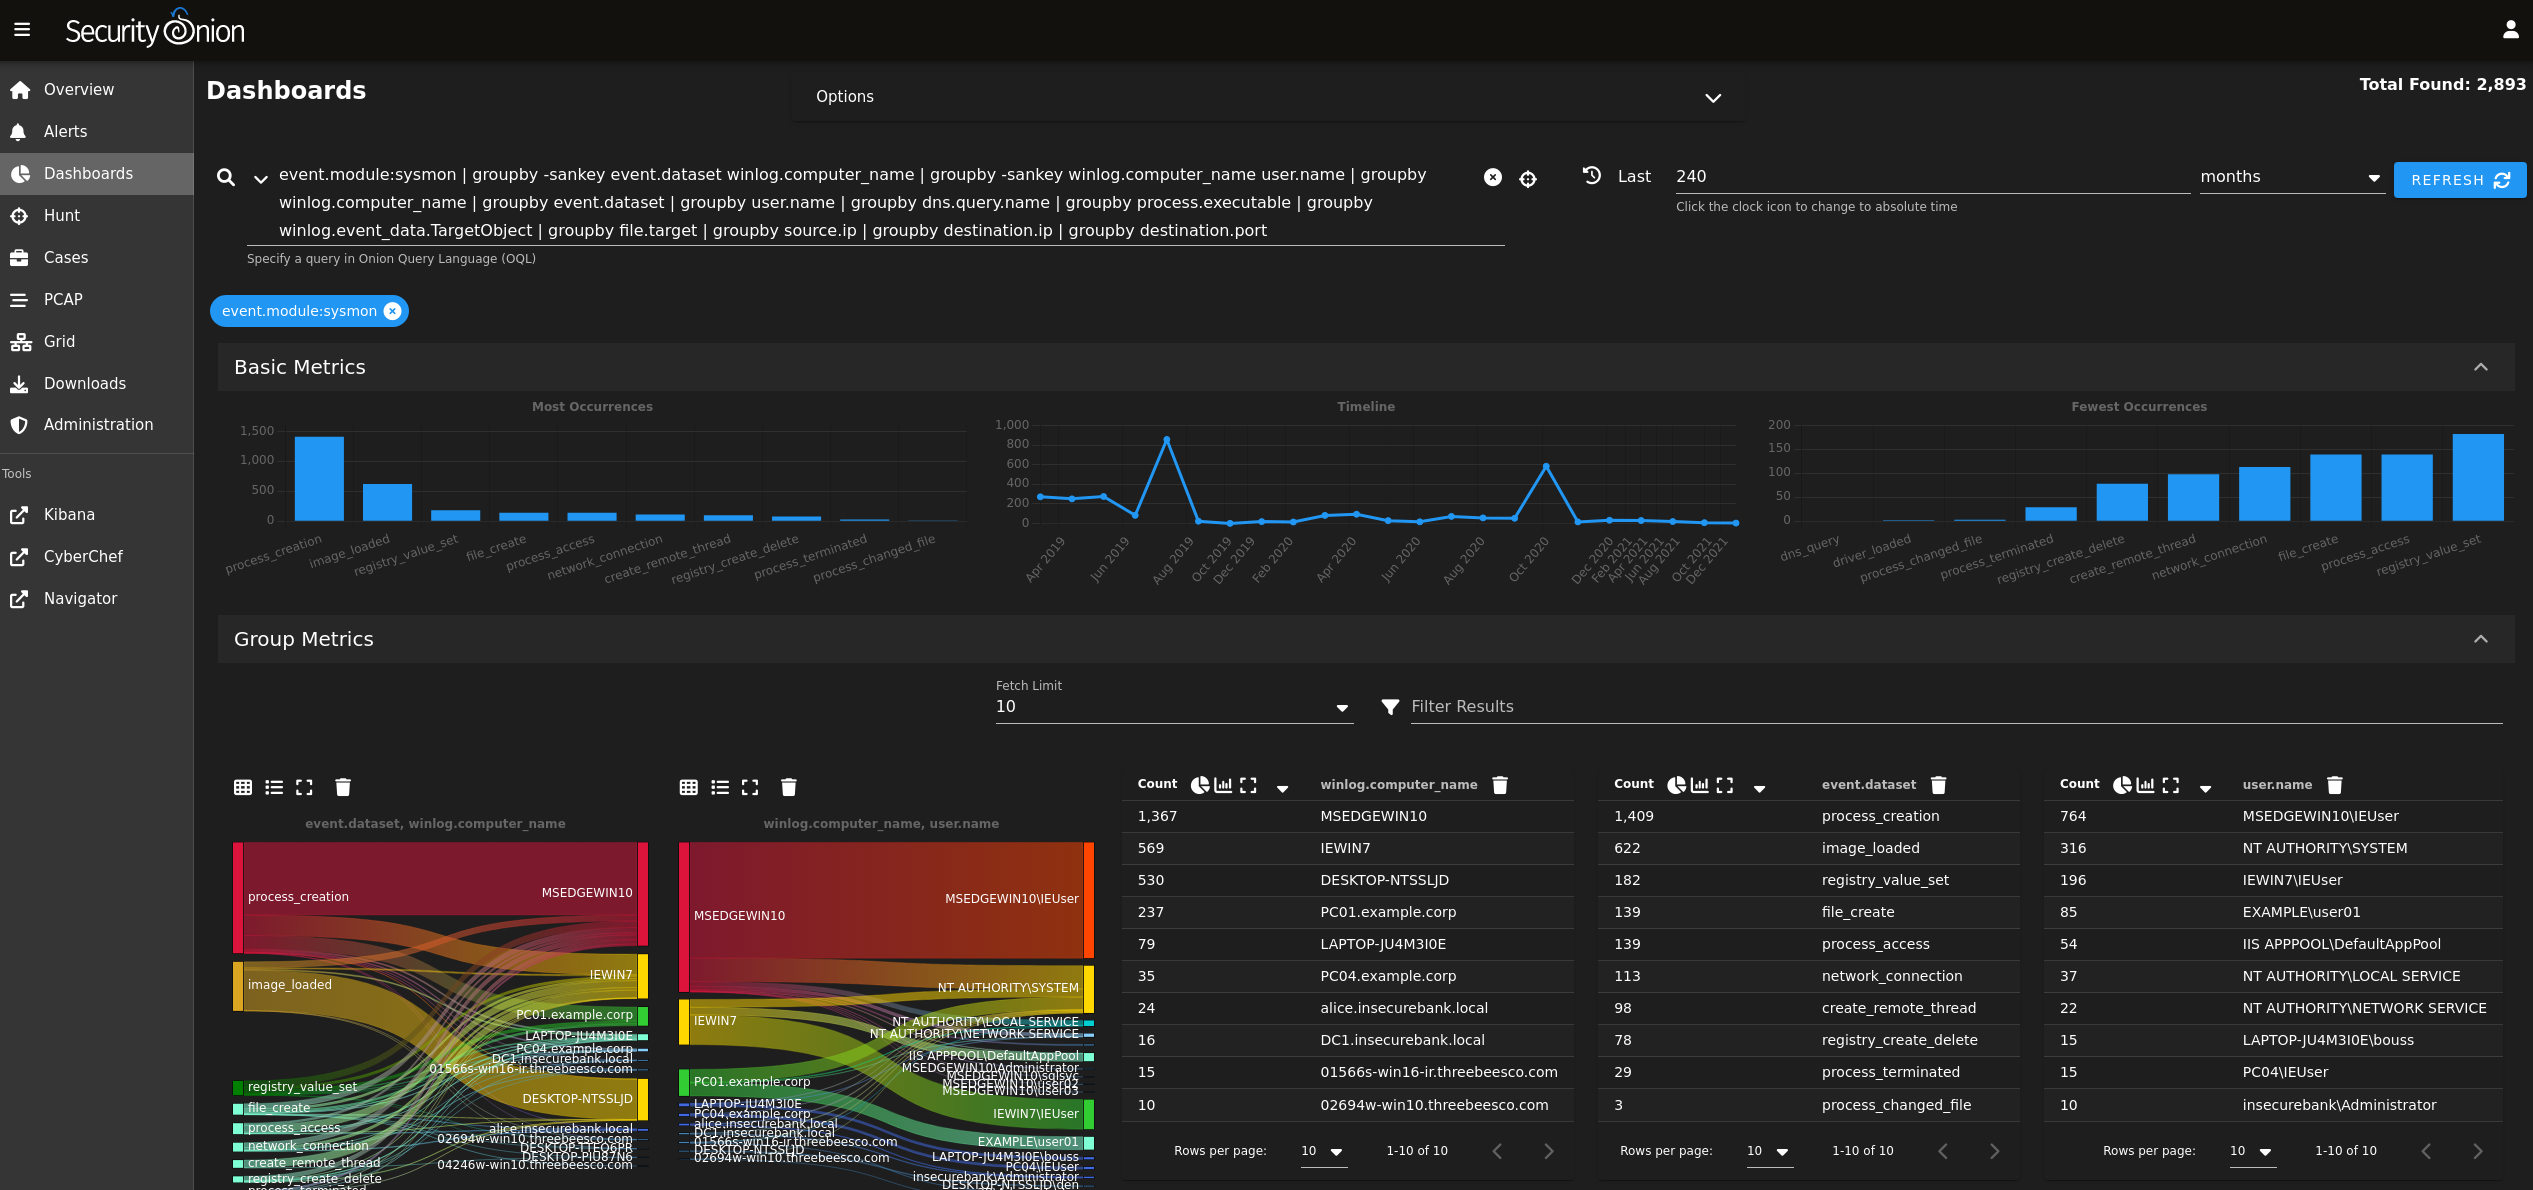Image resolution: width=2533 pixels, height=1190 pixels.
Task: Collapse the Basic Metrics section
Action: tap(2481, 367)
